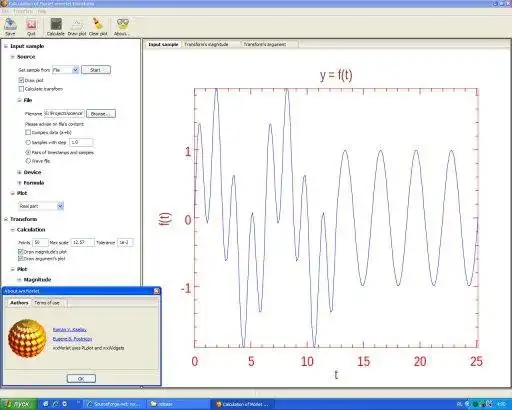Screen dimensions: 512x410
Task: Select the Authors tab in About dialog
Action: tap(19, 303)
